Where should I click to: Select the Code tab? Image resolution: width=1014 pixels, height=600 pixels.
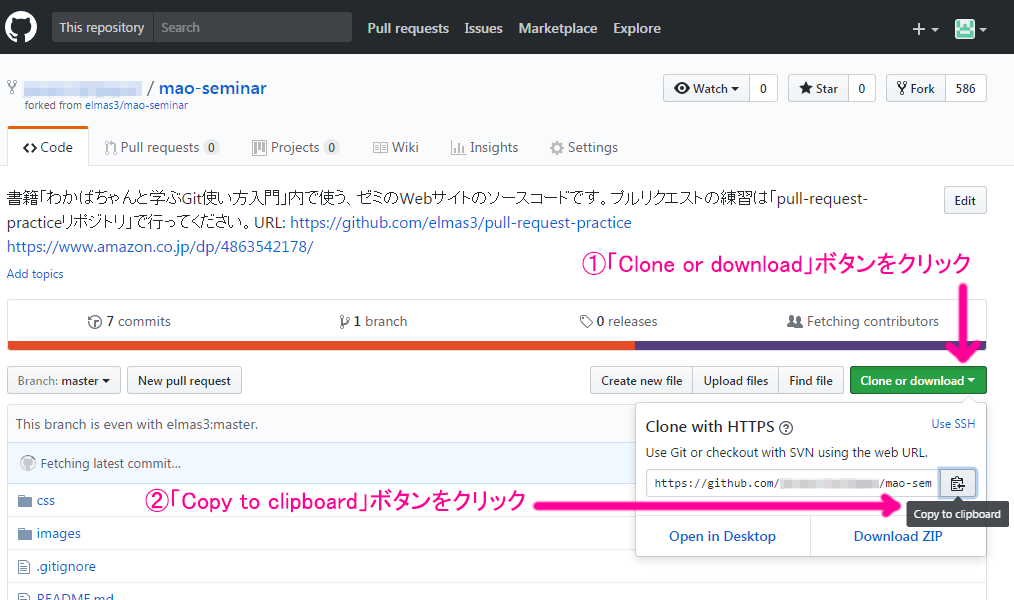48,147
